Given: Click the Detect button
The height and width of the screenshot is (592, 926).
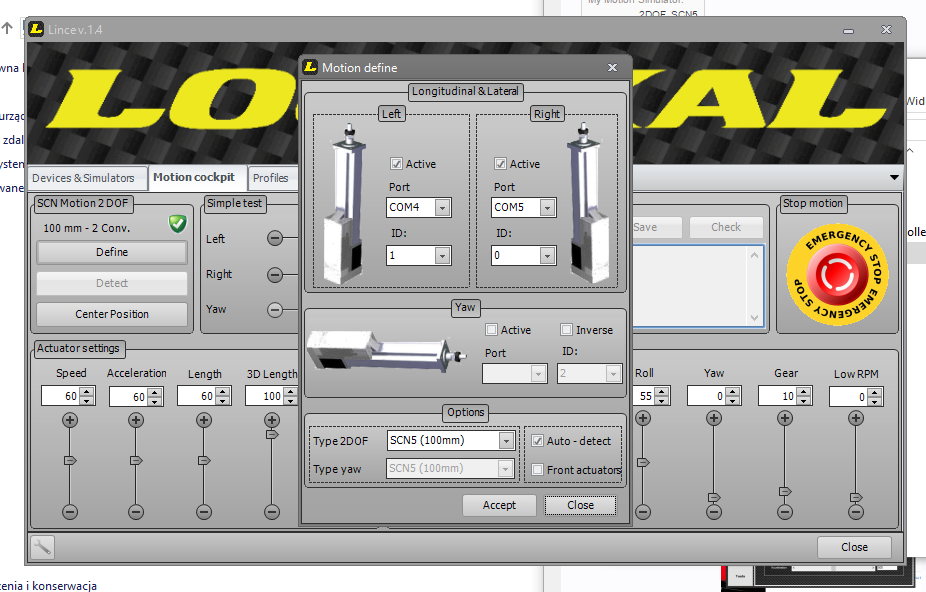Looking at the screenshot, I should (112, 283).
